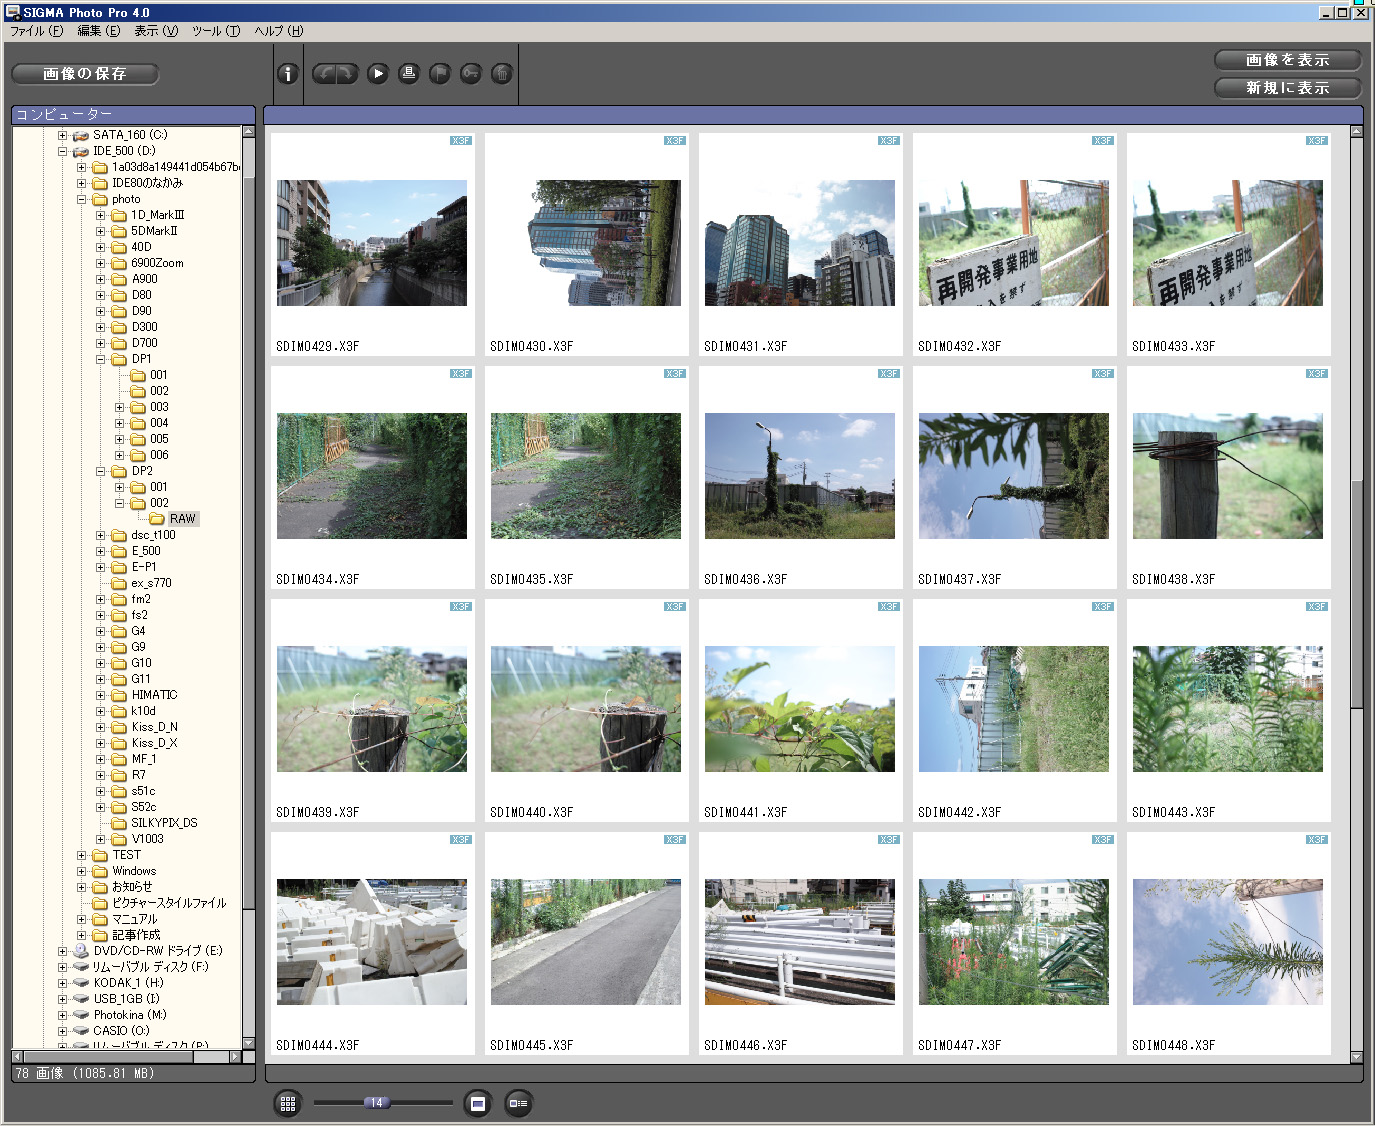1375x1126 pixels.
Task: Click the thumbnail size slider showing 14
Action: click(x=376, y=1101)
